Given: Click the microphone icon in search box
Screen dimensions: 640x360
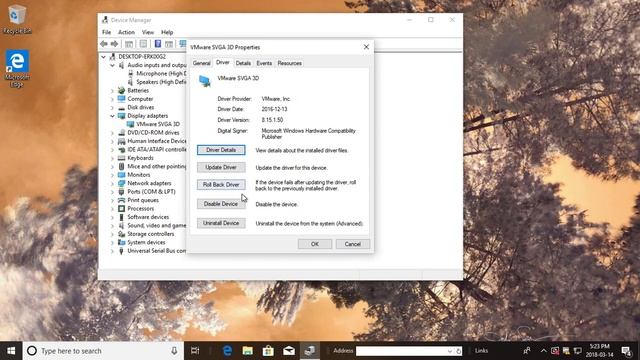Looking at the screenshot, I should [x=174, y=351].
